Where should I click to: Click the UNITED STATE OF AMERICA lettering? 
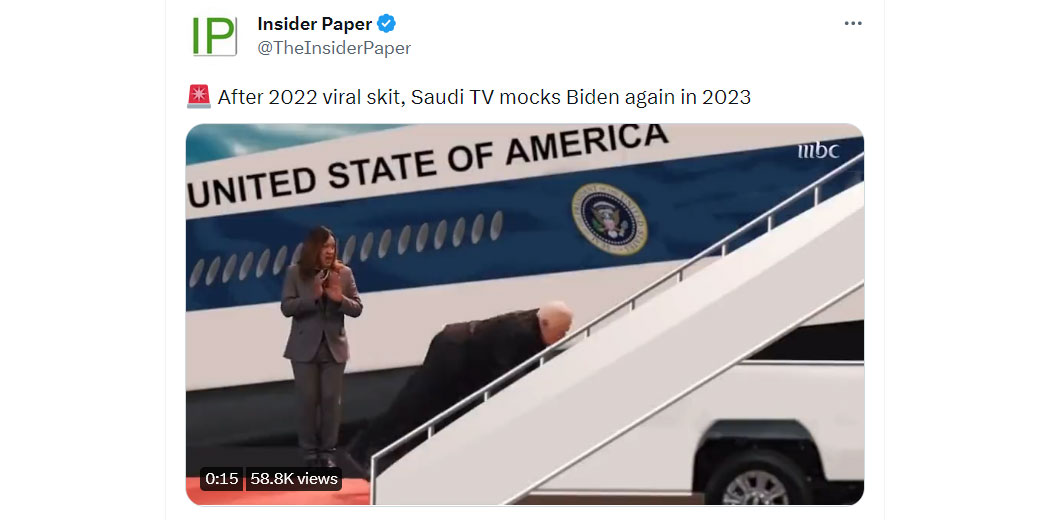[x=428, y=164]
